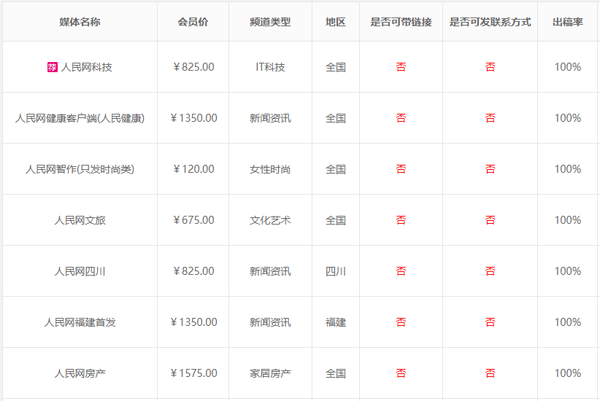Click the IT科技 channel type cell
The width and height of the screenshot is (600, 401).
click(270, 67)
